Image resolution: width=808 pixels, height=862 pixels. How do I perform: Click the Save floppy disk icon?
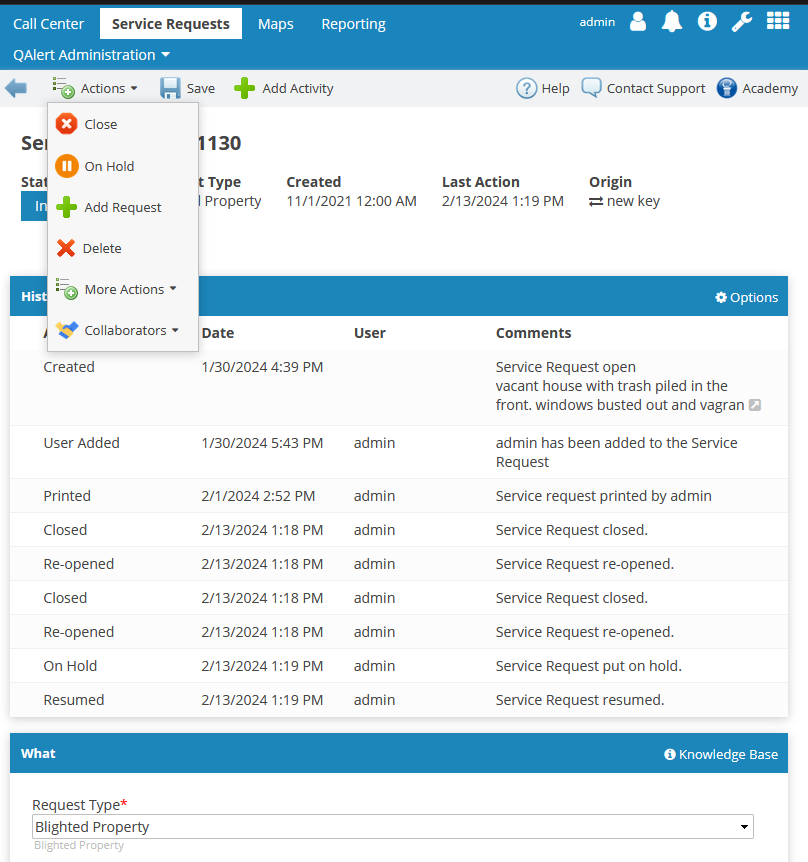171,88
